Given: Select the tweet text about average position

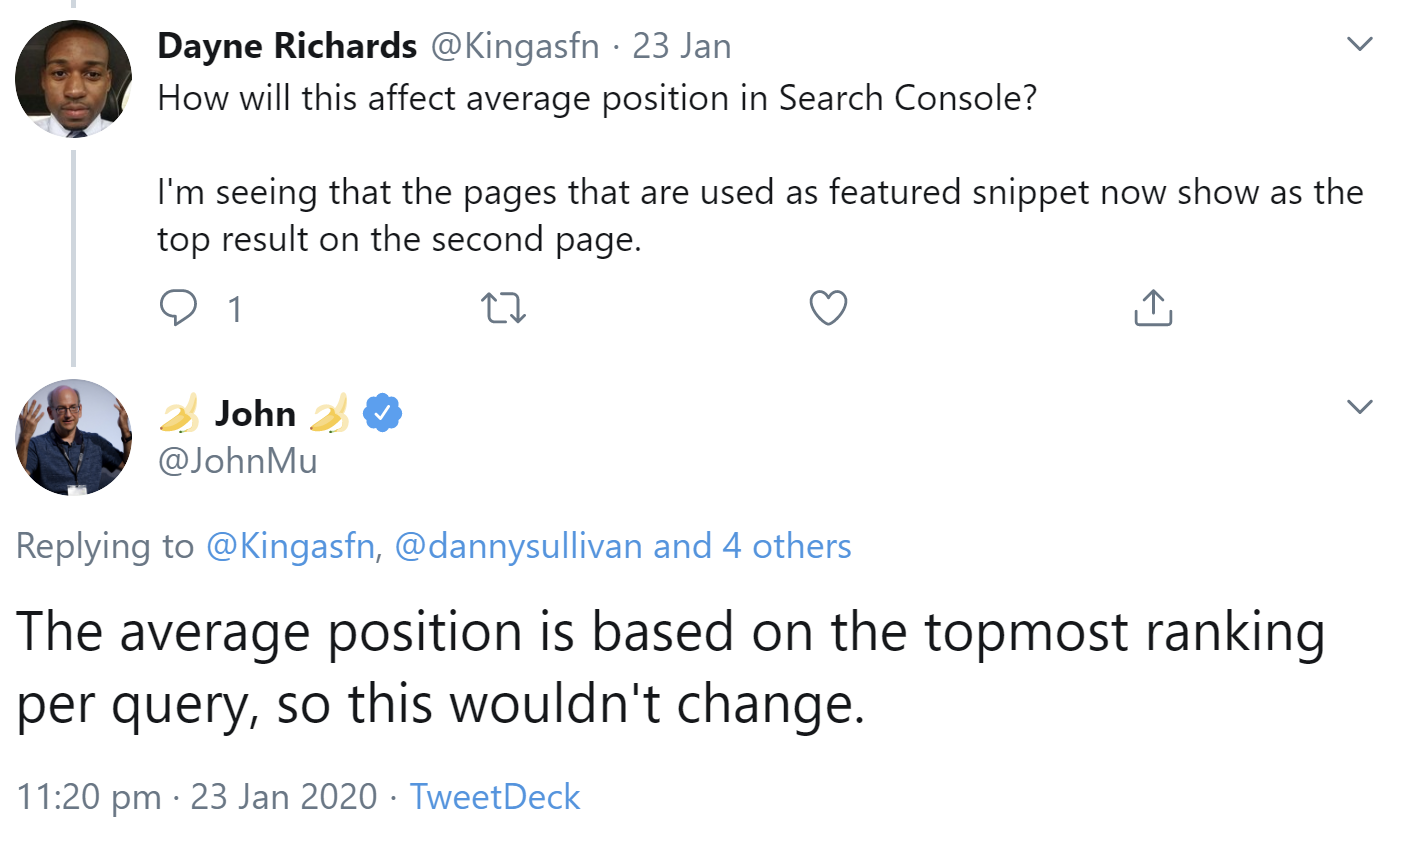Looking at the screenshot, I should [670, 665].
